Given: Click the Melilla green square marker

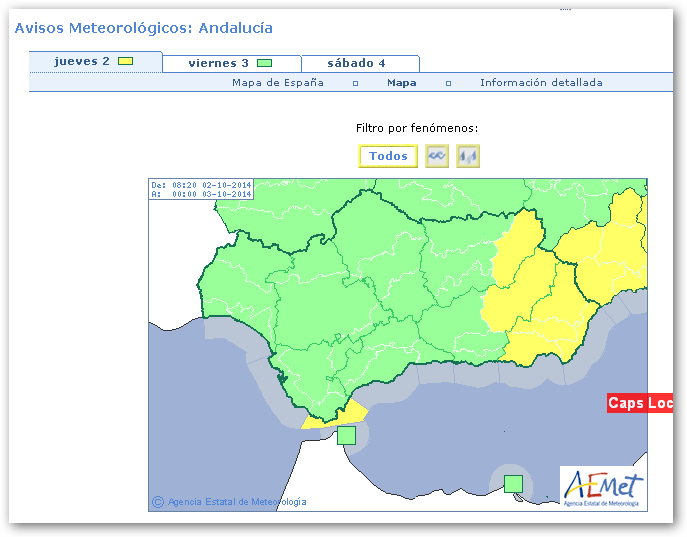Looking at the screenshot, I should click(x=513, y=484).
